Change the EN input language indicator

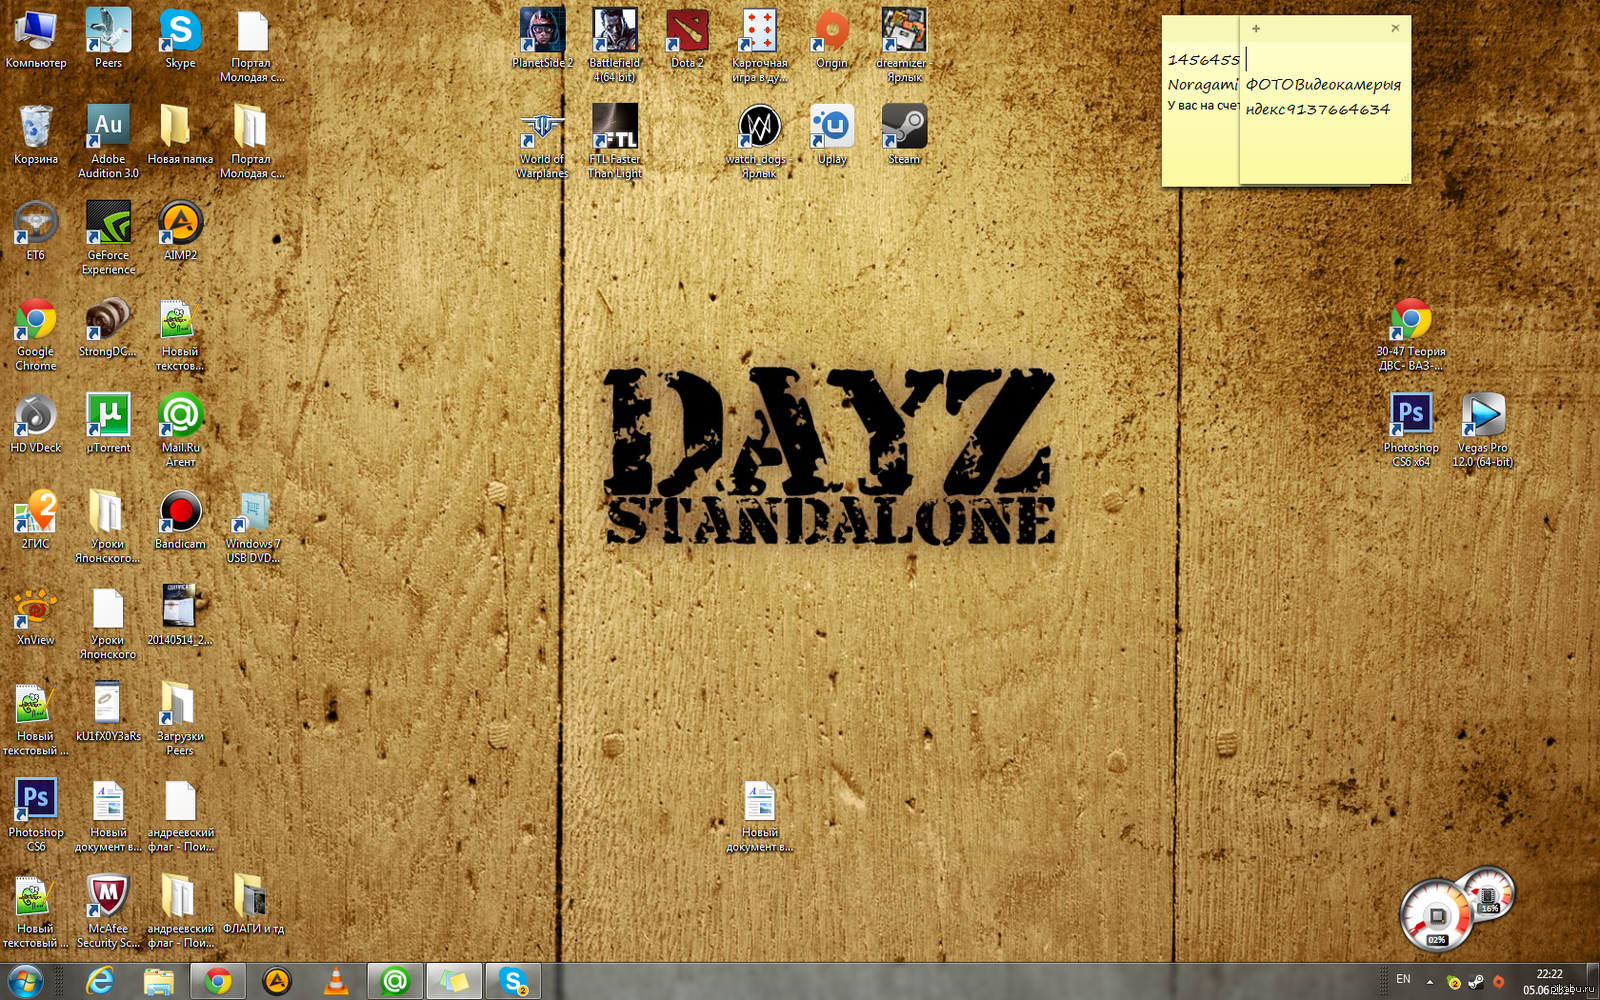tap(1403, 979)
